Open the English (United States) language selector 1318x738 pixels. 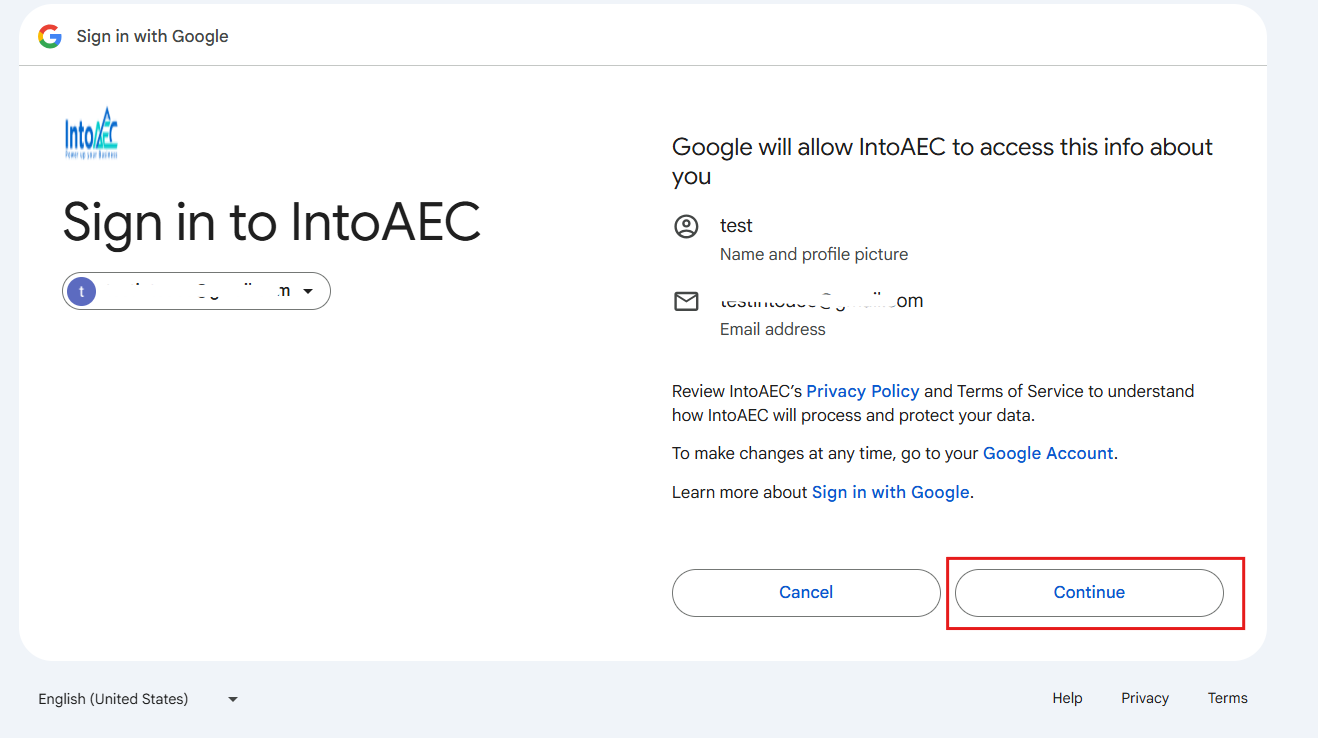click(x=113, y=699)
